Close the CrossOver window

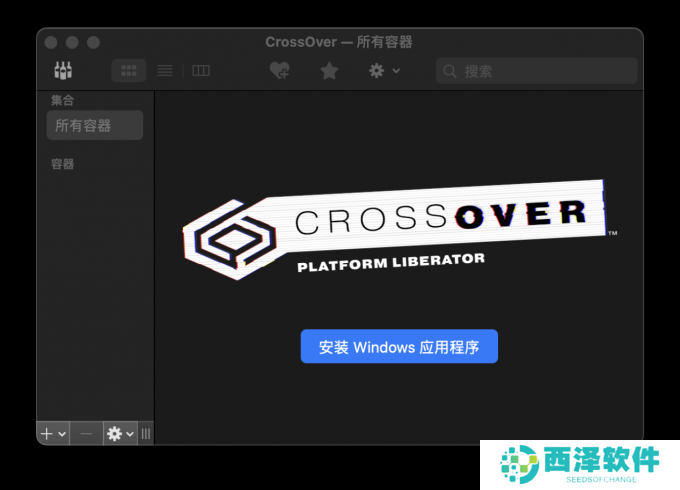click(x=50, y=42)
